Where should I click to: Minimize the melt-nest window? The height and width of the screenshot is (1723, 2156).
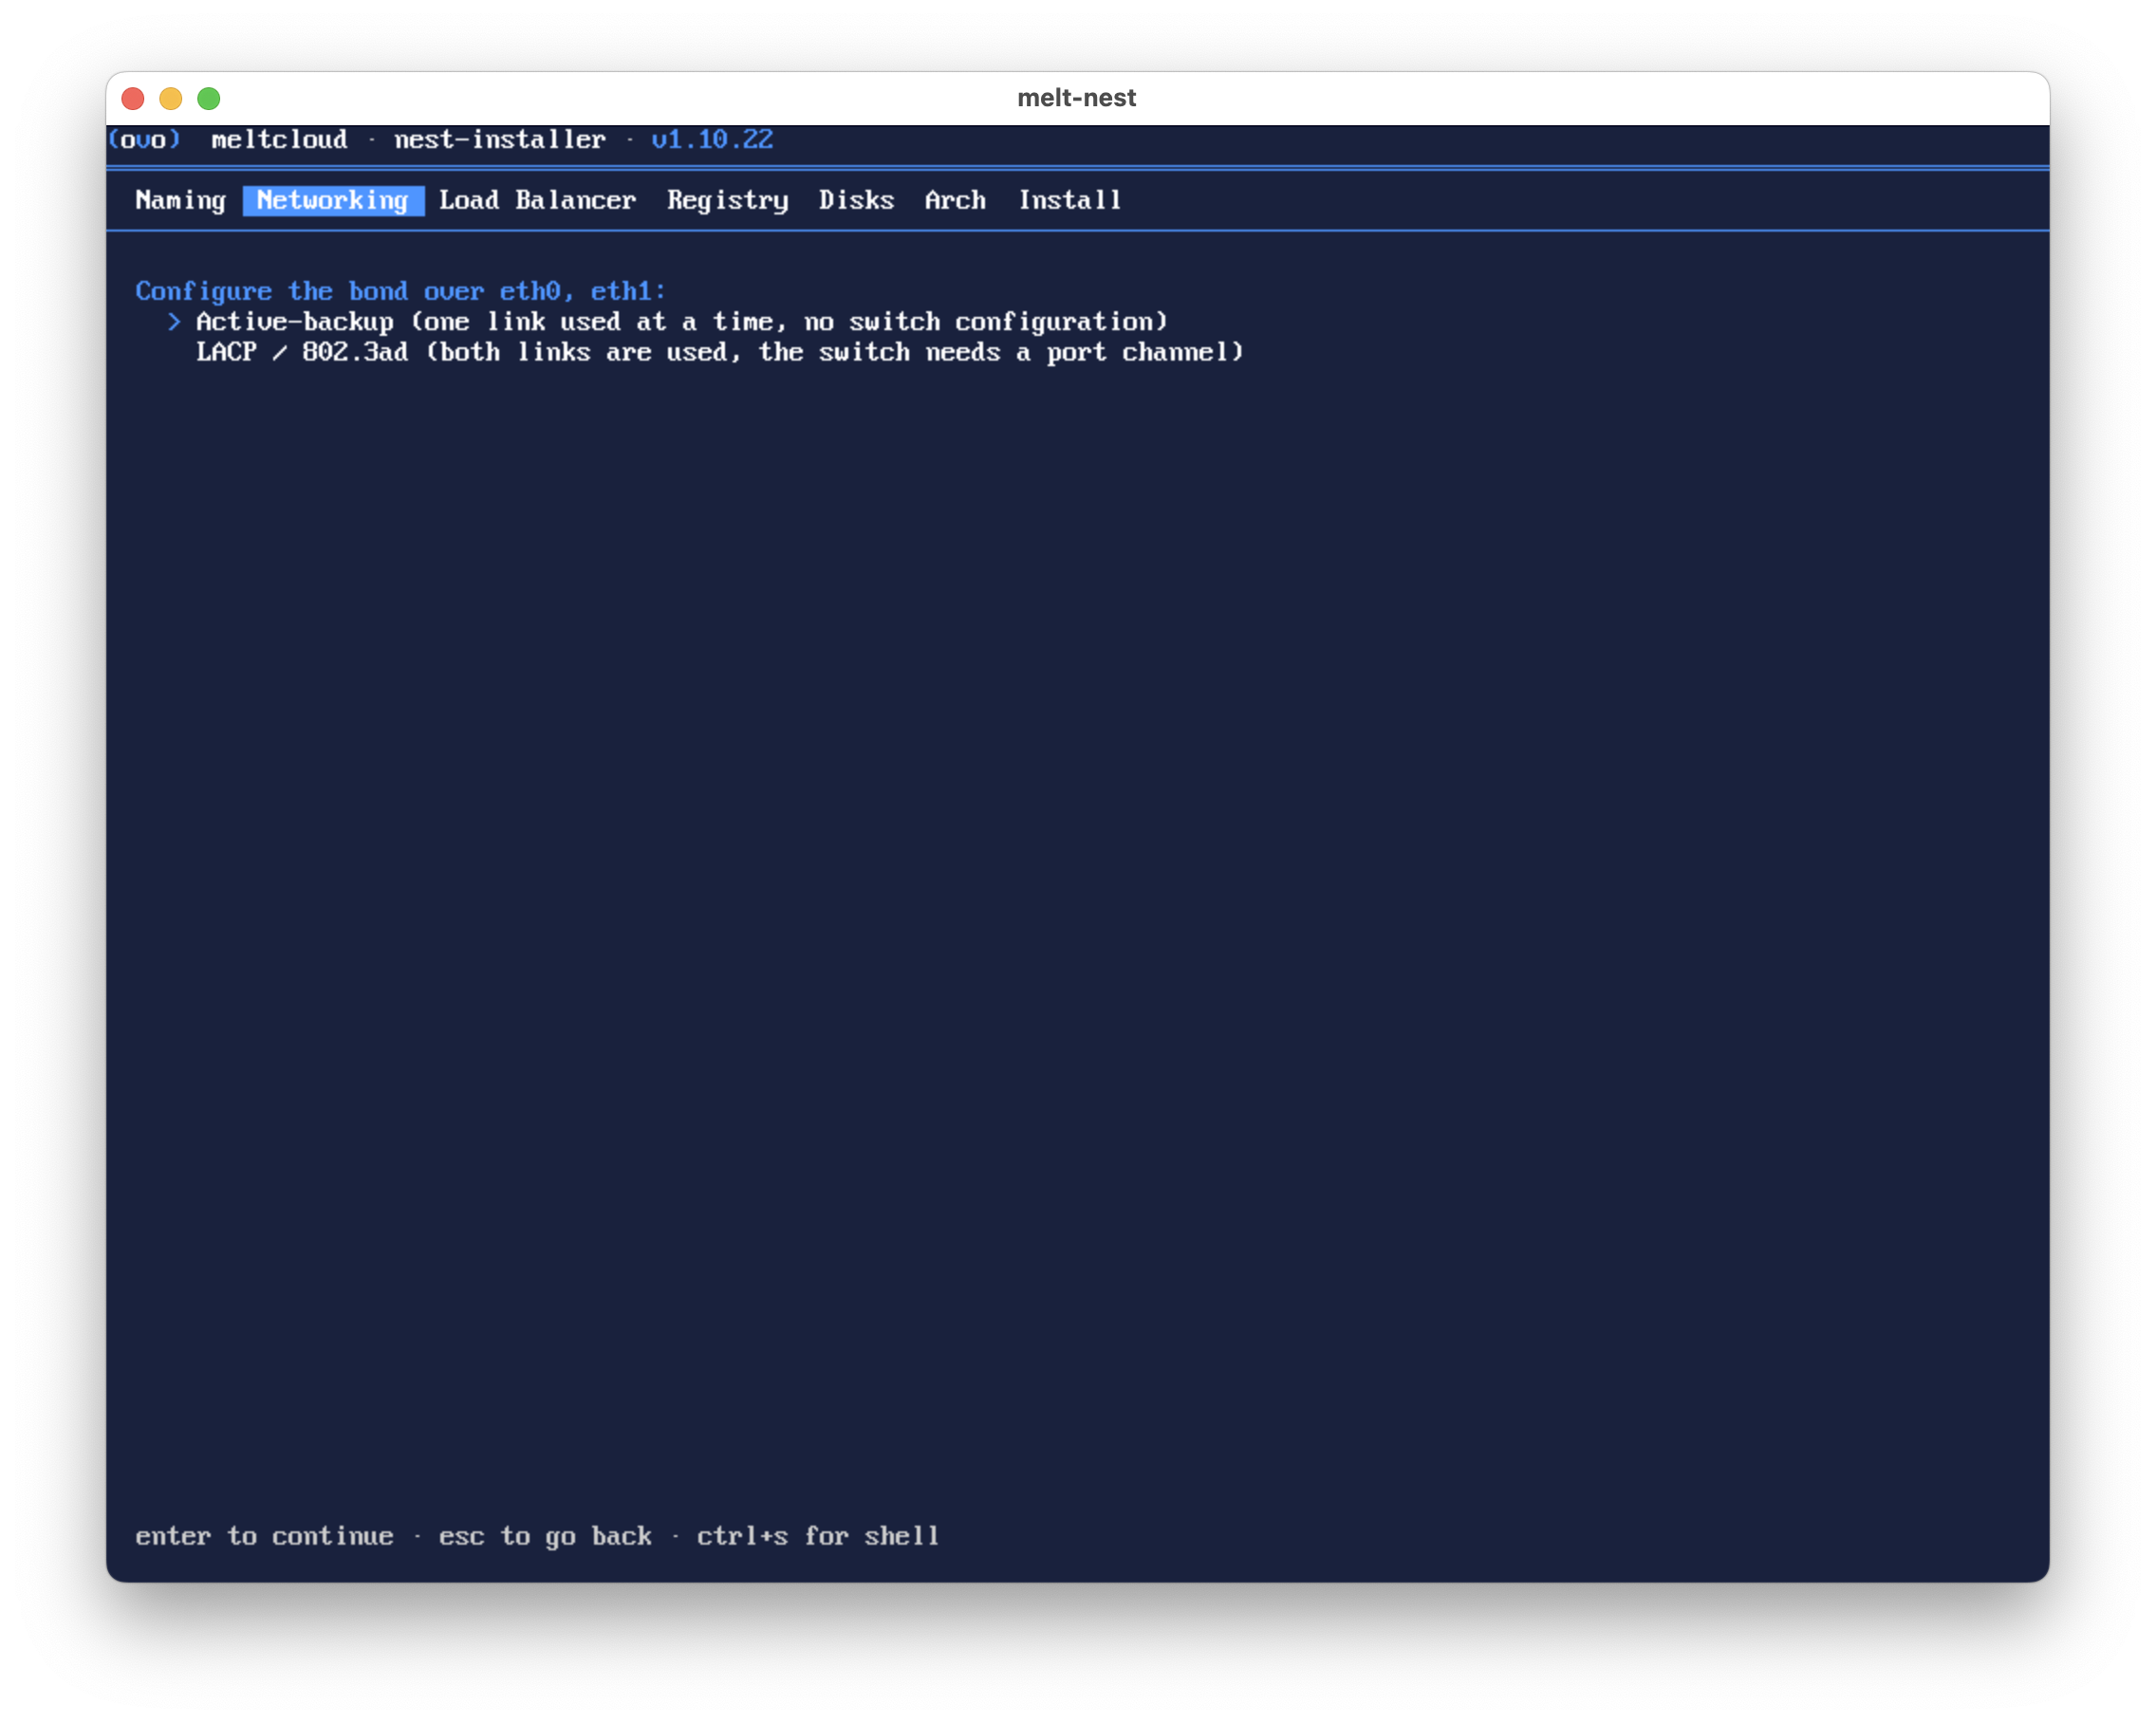[171, 98]
